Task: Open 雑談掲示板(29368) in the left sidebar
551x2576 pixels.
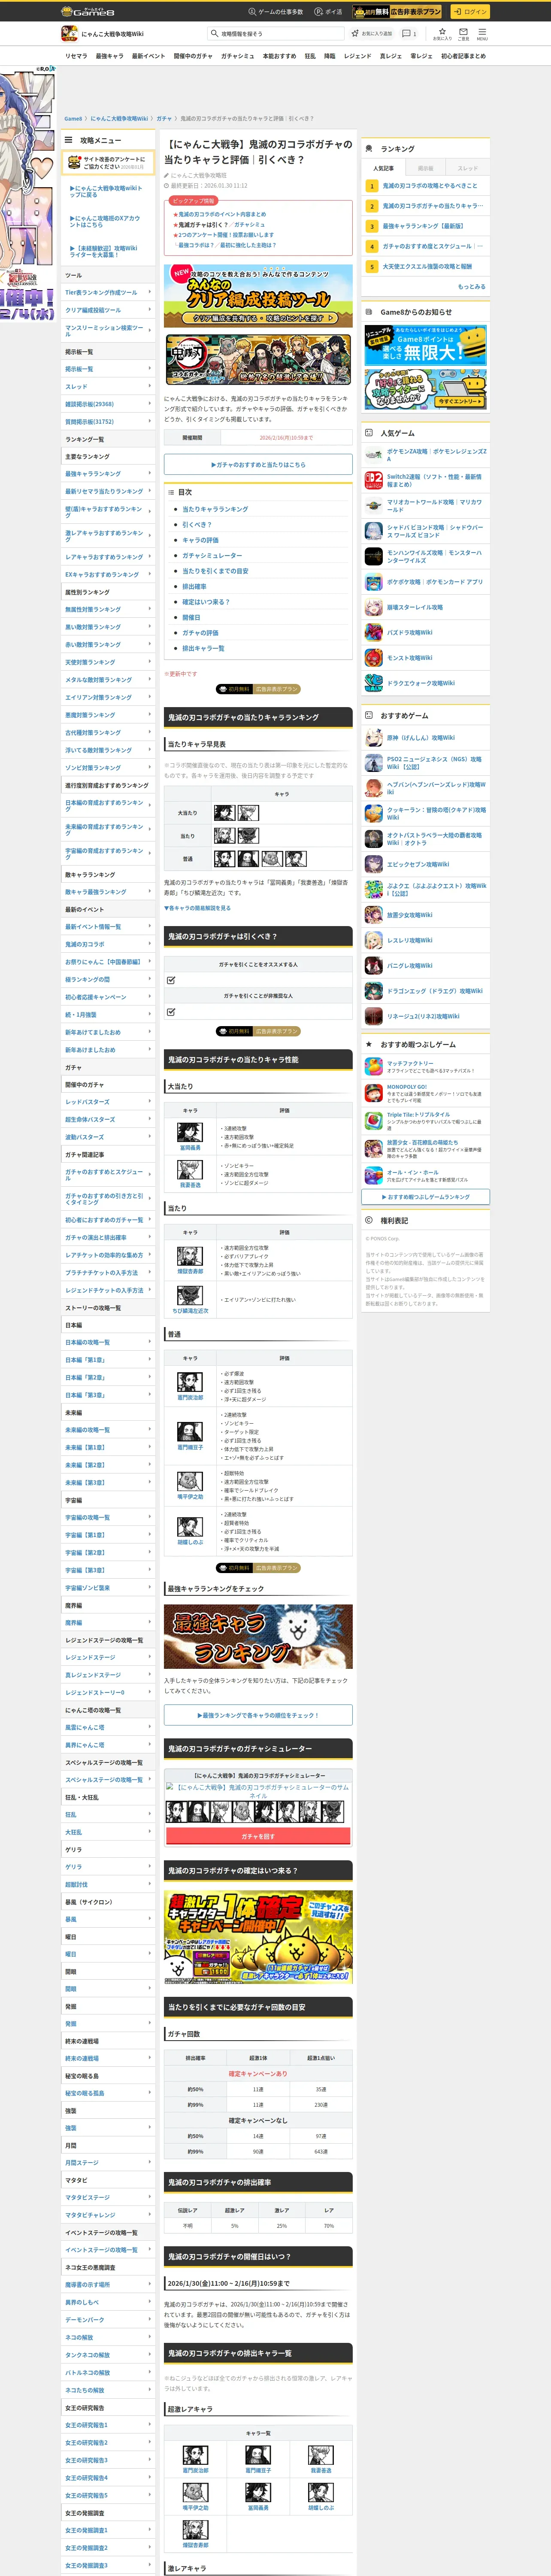Action: 108,404
